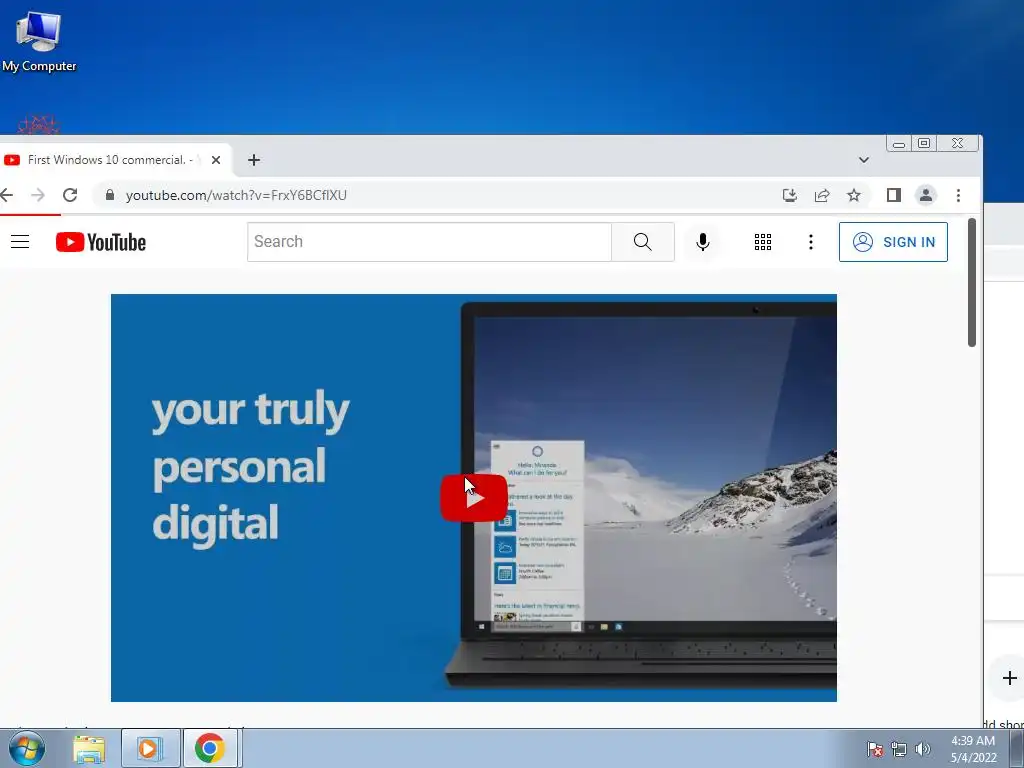Open Chrome three-dot customize menu
Image resolution: width=1024 pixels, height=768 pixels.
[x=958, y=195]
